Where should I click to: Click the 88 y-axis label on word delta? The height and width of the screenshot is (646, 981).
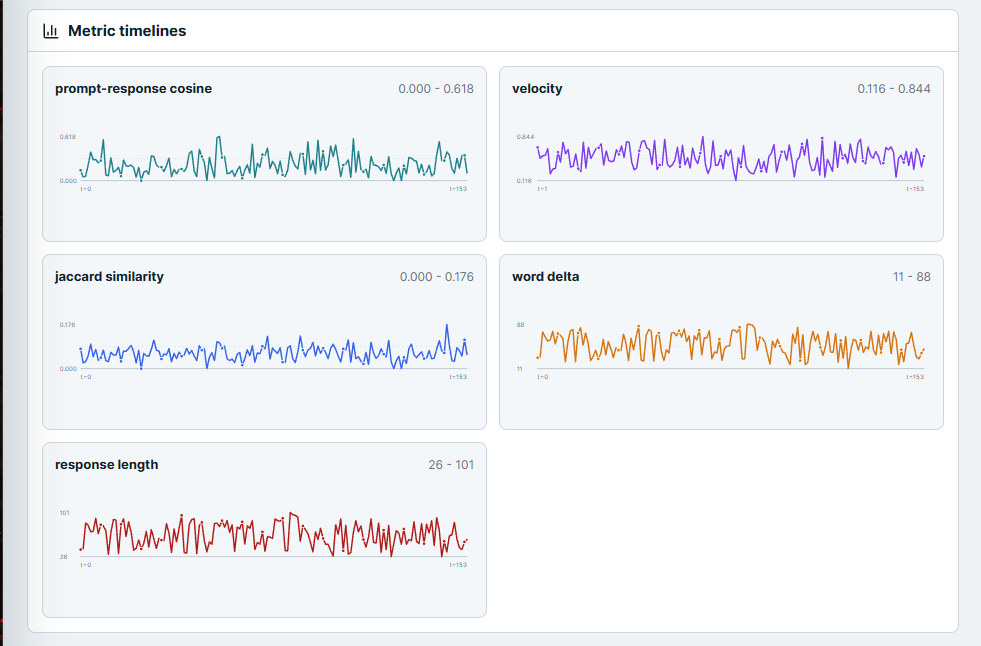click(x=521, y=325)
